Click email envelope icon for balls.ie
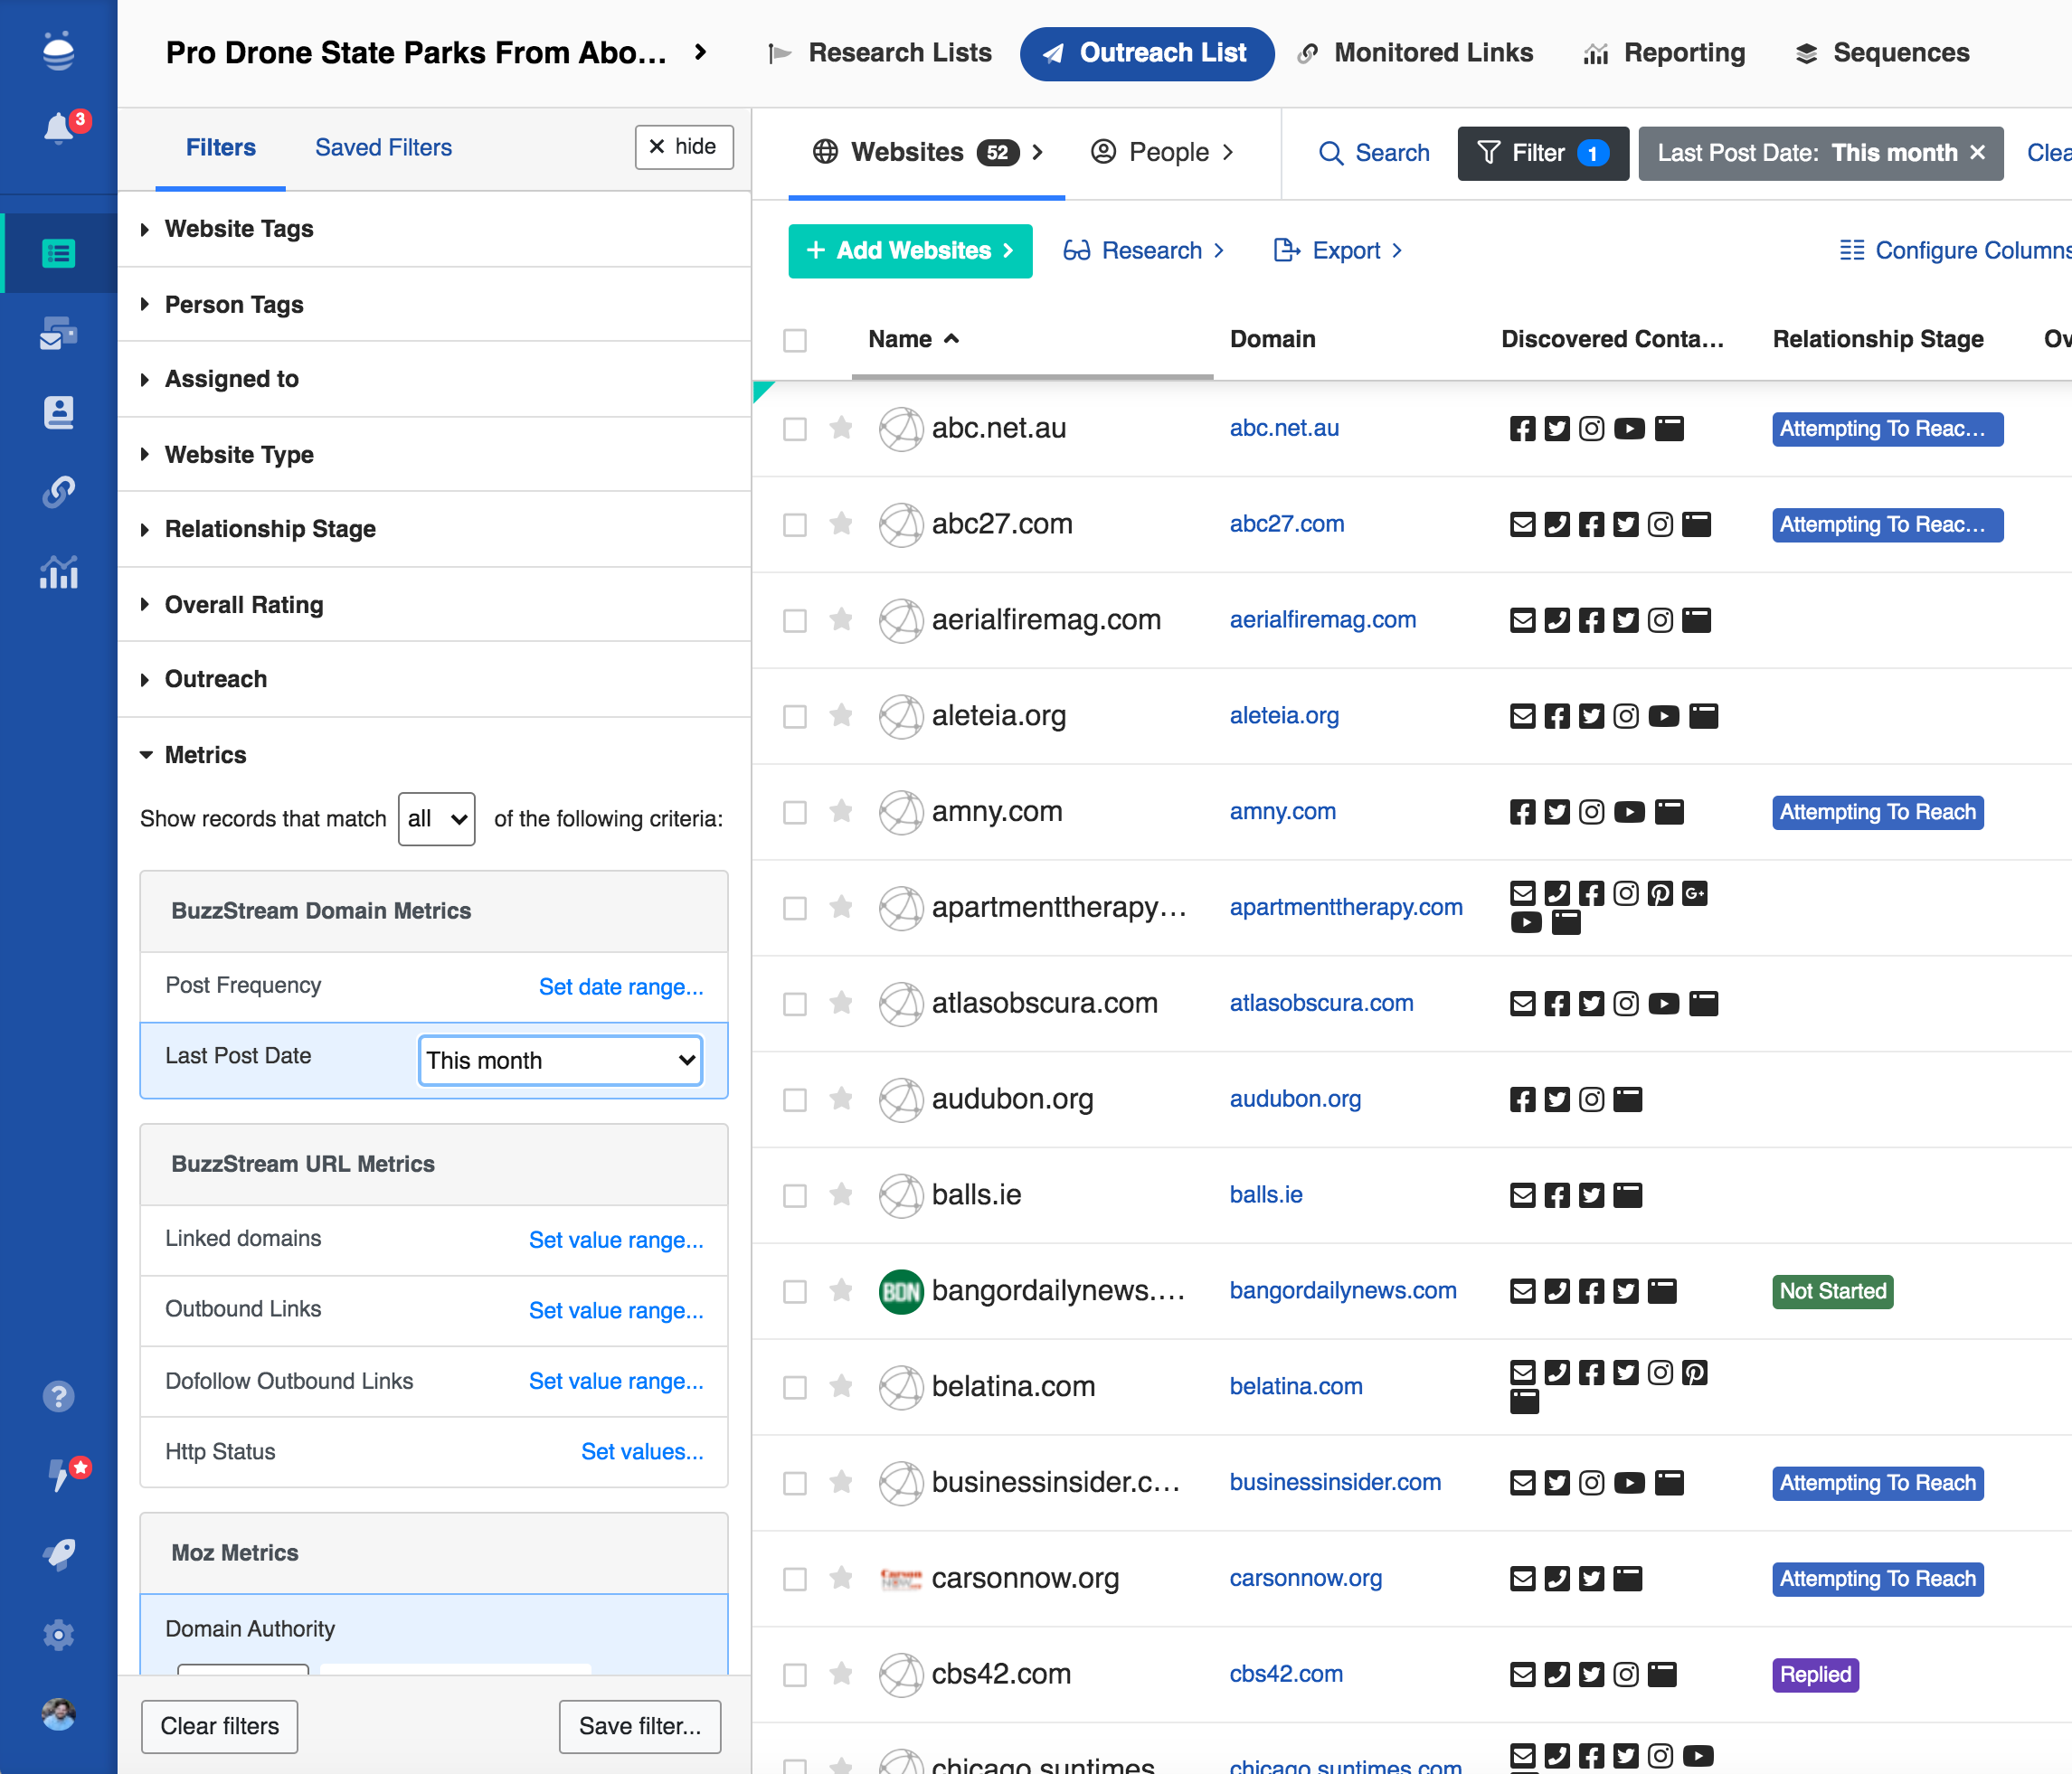 point(1522,1195)
